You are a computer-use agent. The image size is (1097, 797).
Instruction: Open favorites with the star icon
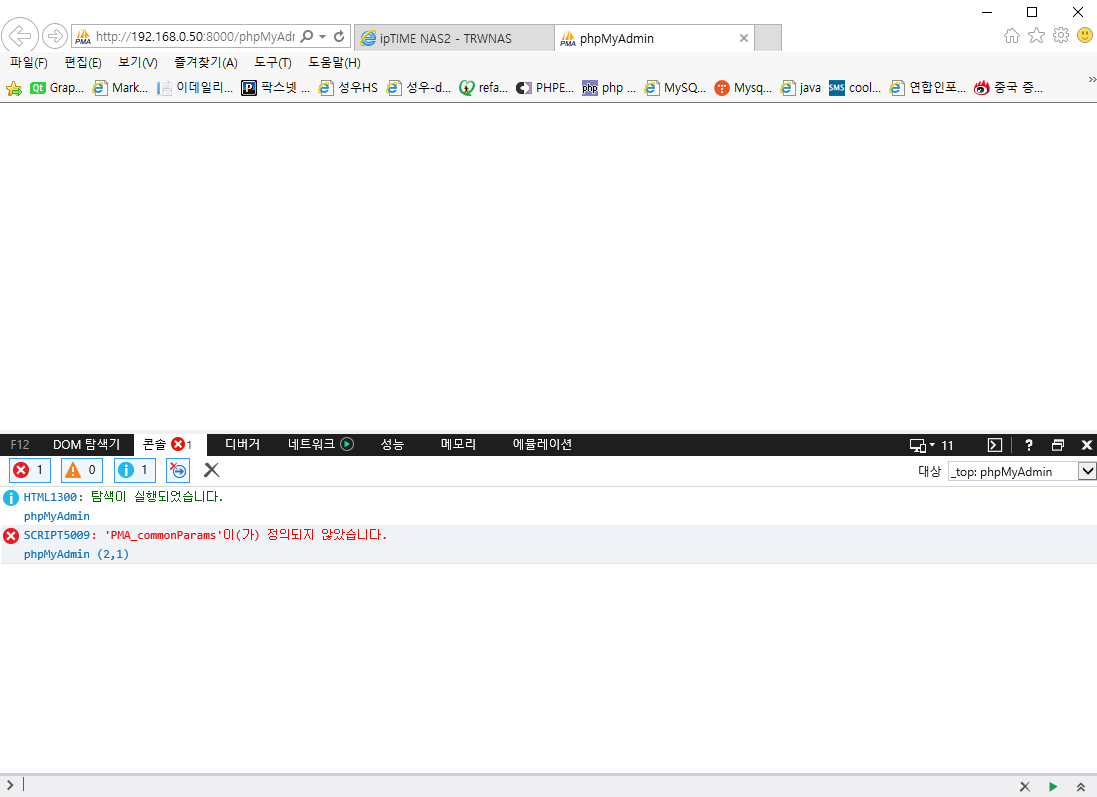point(1036,36)
